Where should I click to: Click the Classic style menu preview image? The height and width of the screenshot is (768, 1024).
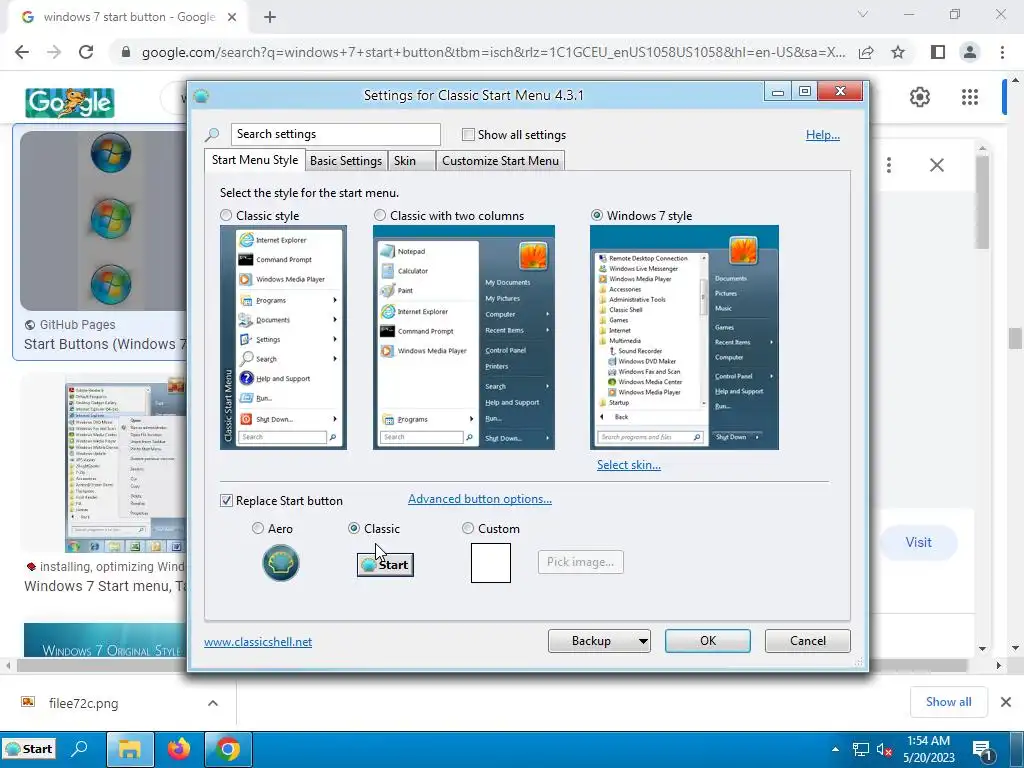tap(283, 338)
